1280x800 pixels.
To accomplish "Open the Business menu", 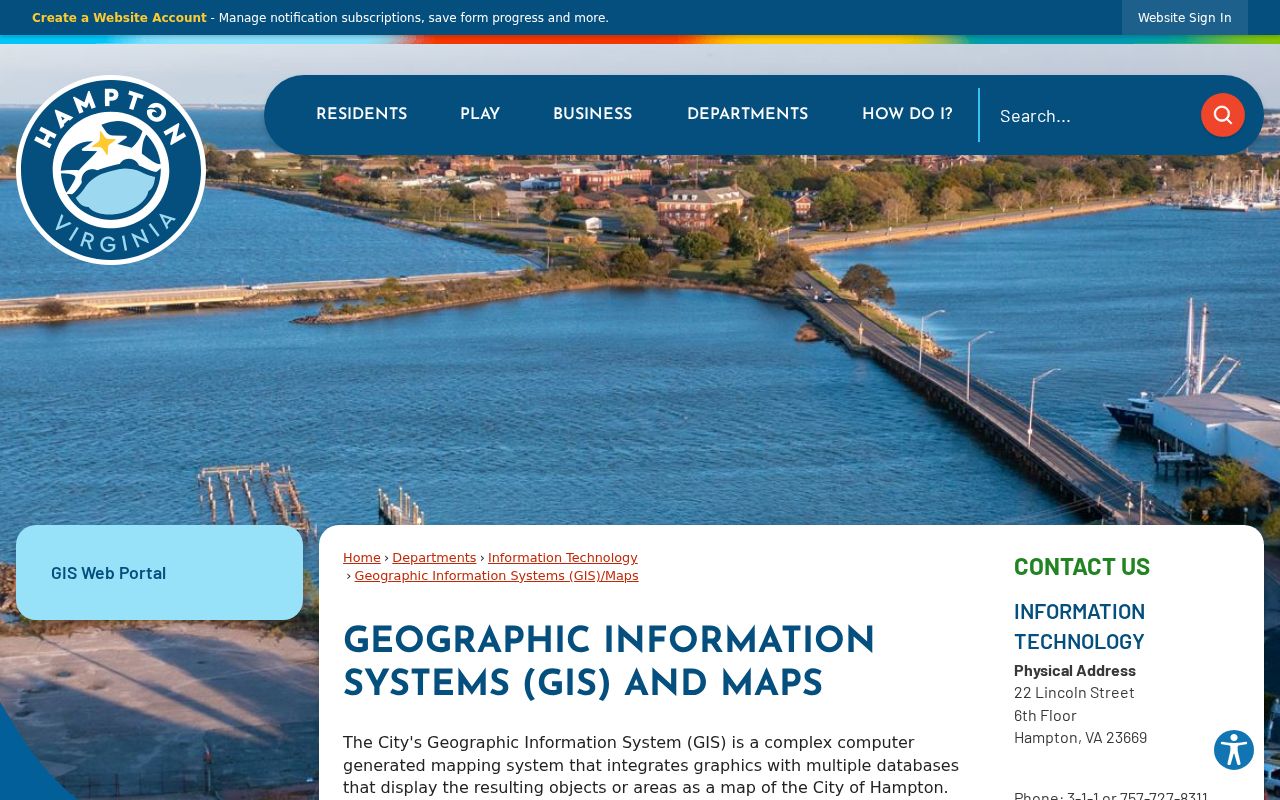I will pos(592,115).
